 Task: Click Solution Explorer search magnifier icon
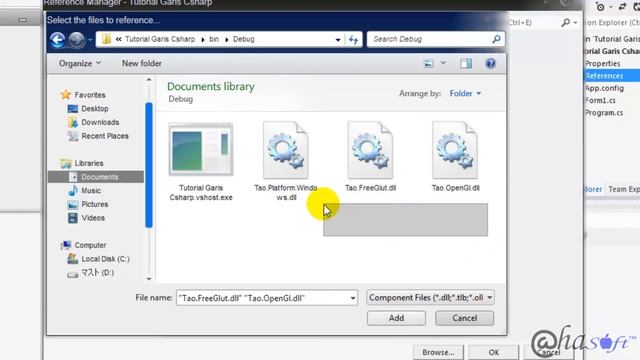click(565, 22)
